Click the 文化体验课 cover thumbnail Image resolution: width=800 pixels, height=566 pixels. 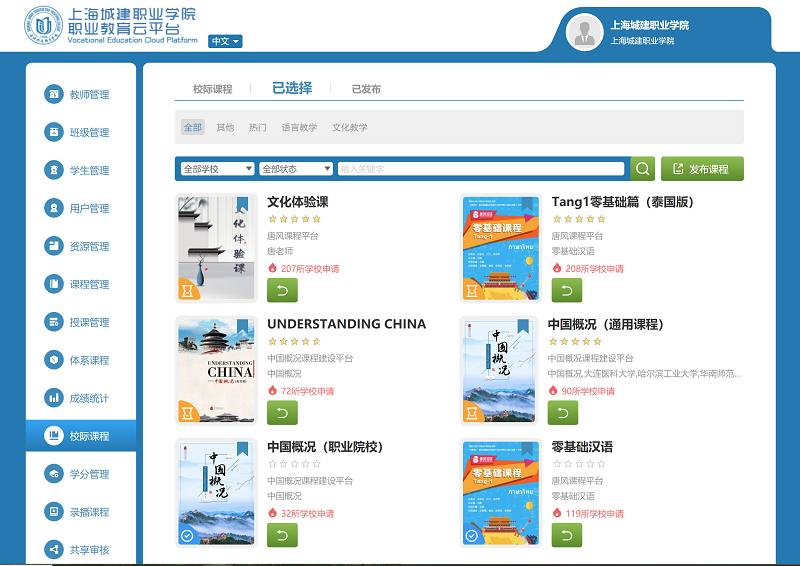(x=216, y=248)
